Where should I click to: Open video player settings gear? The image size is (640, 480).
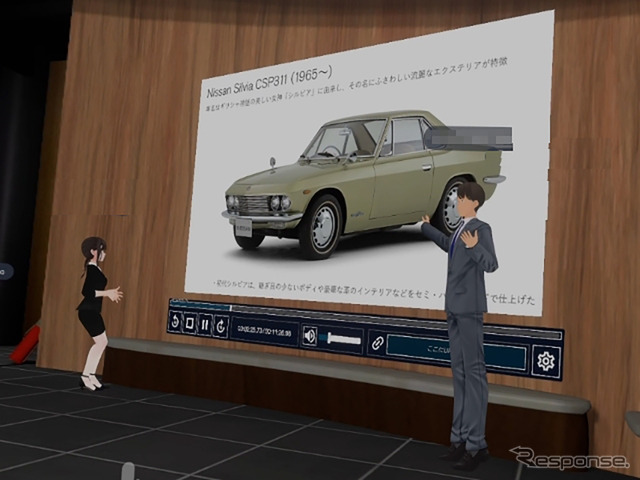tap(547, 361)
